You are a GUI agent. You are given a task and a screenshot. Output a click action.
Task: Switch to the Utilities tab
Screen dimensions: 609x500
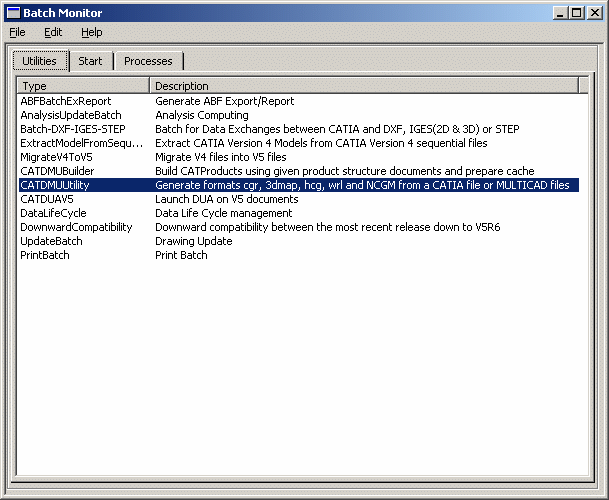[40, 61]
